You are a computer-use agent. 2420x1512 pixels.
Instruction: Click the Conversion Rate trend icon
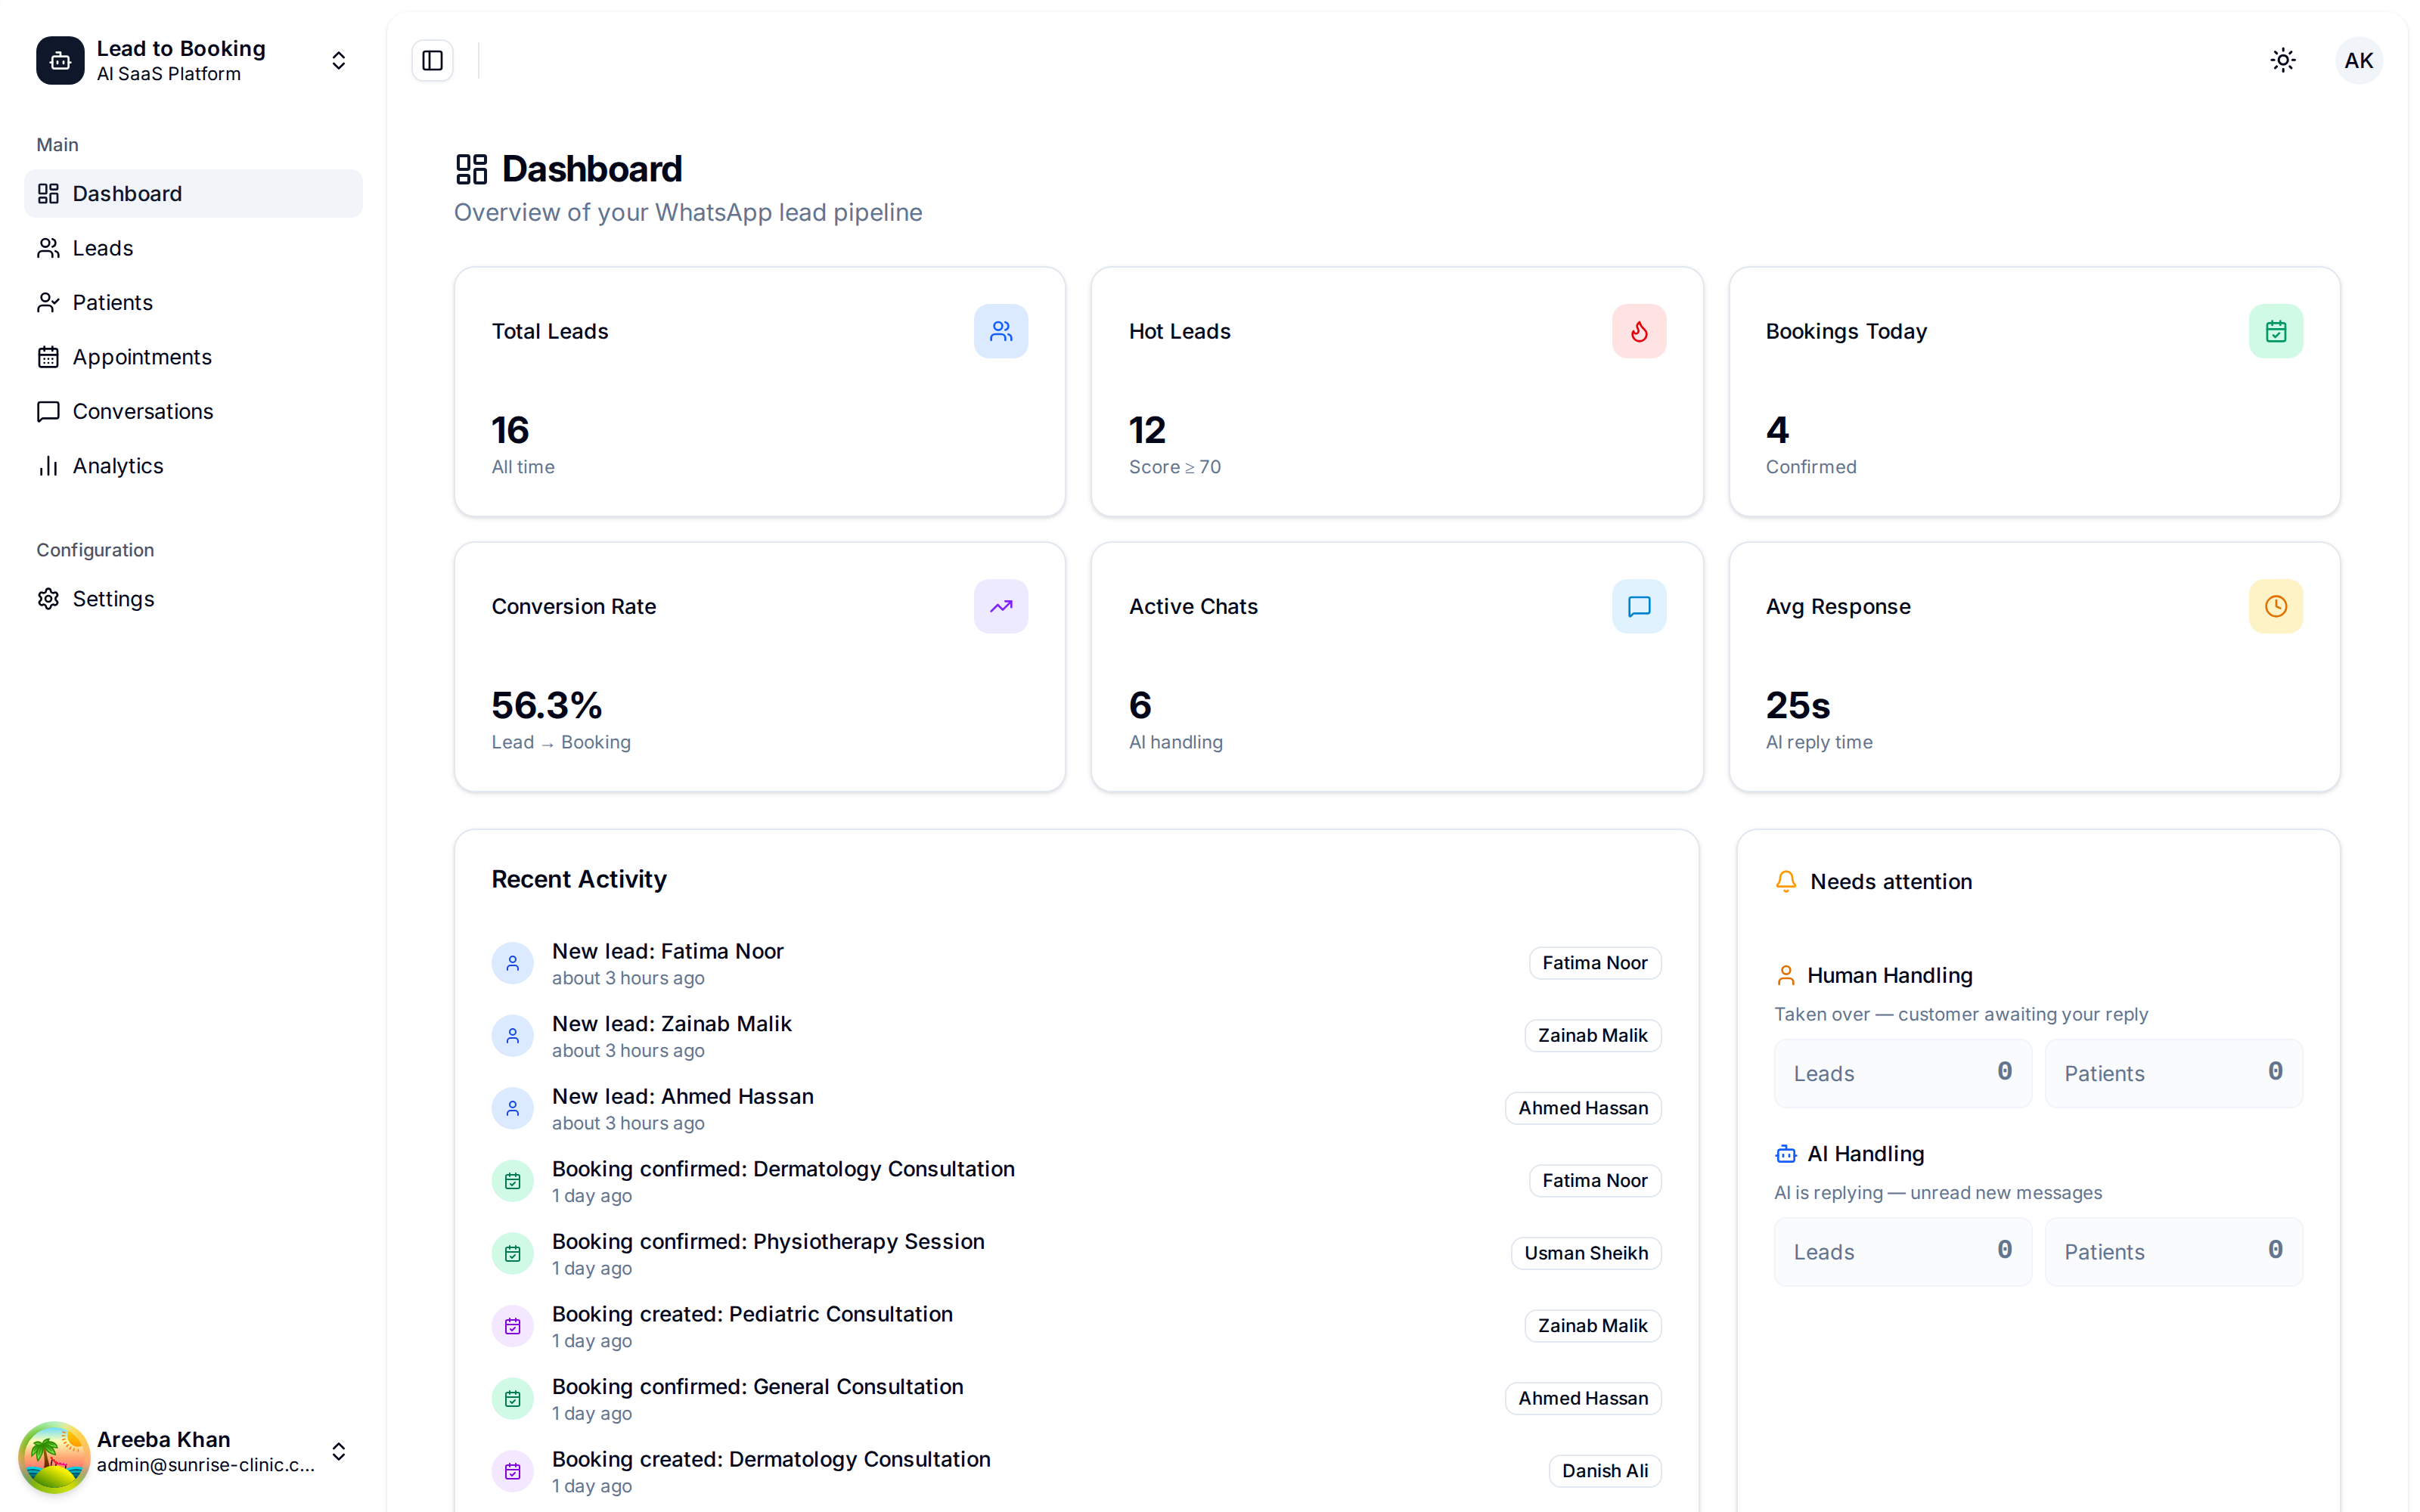tap(1001, 606)
